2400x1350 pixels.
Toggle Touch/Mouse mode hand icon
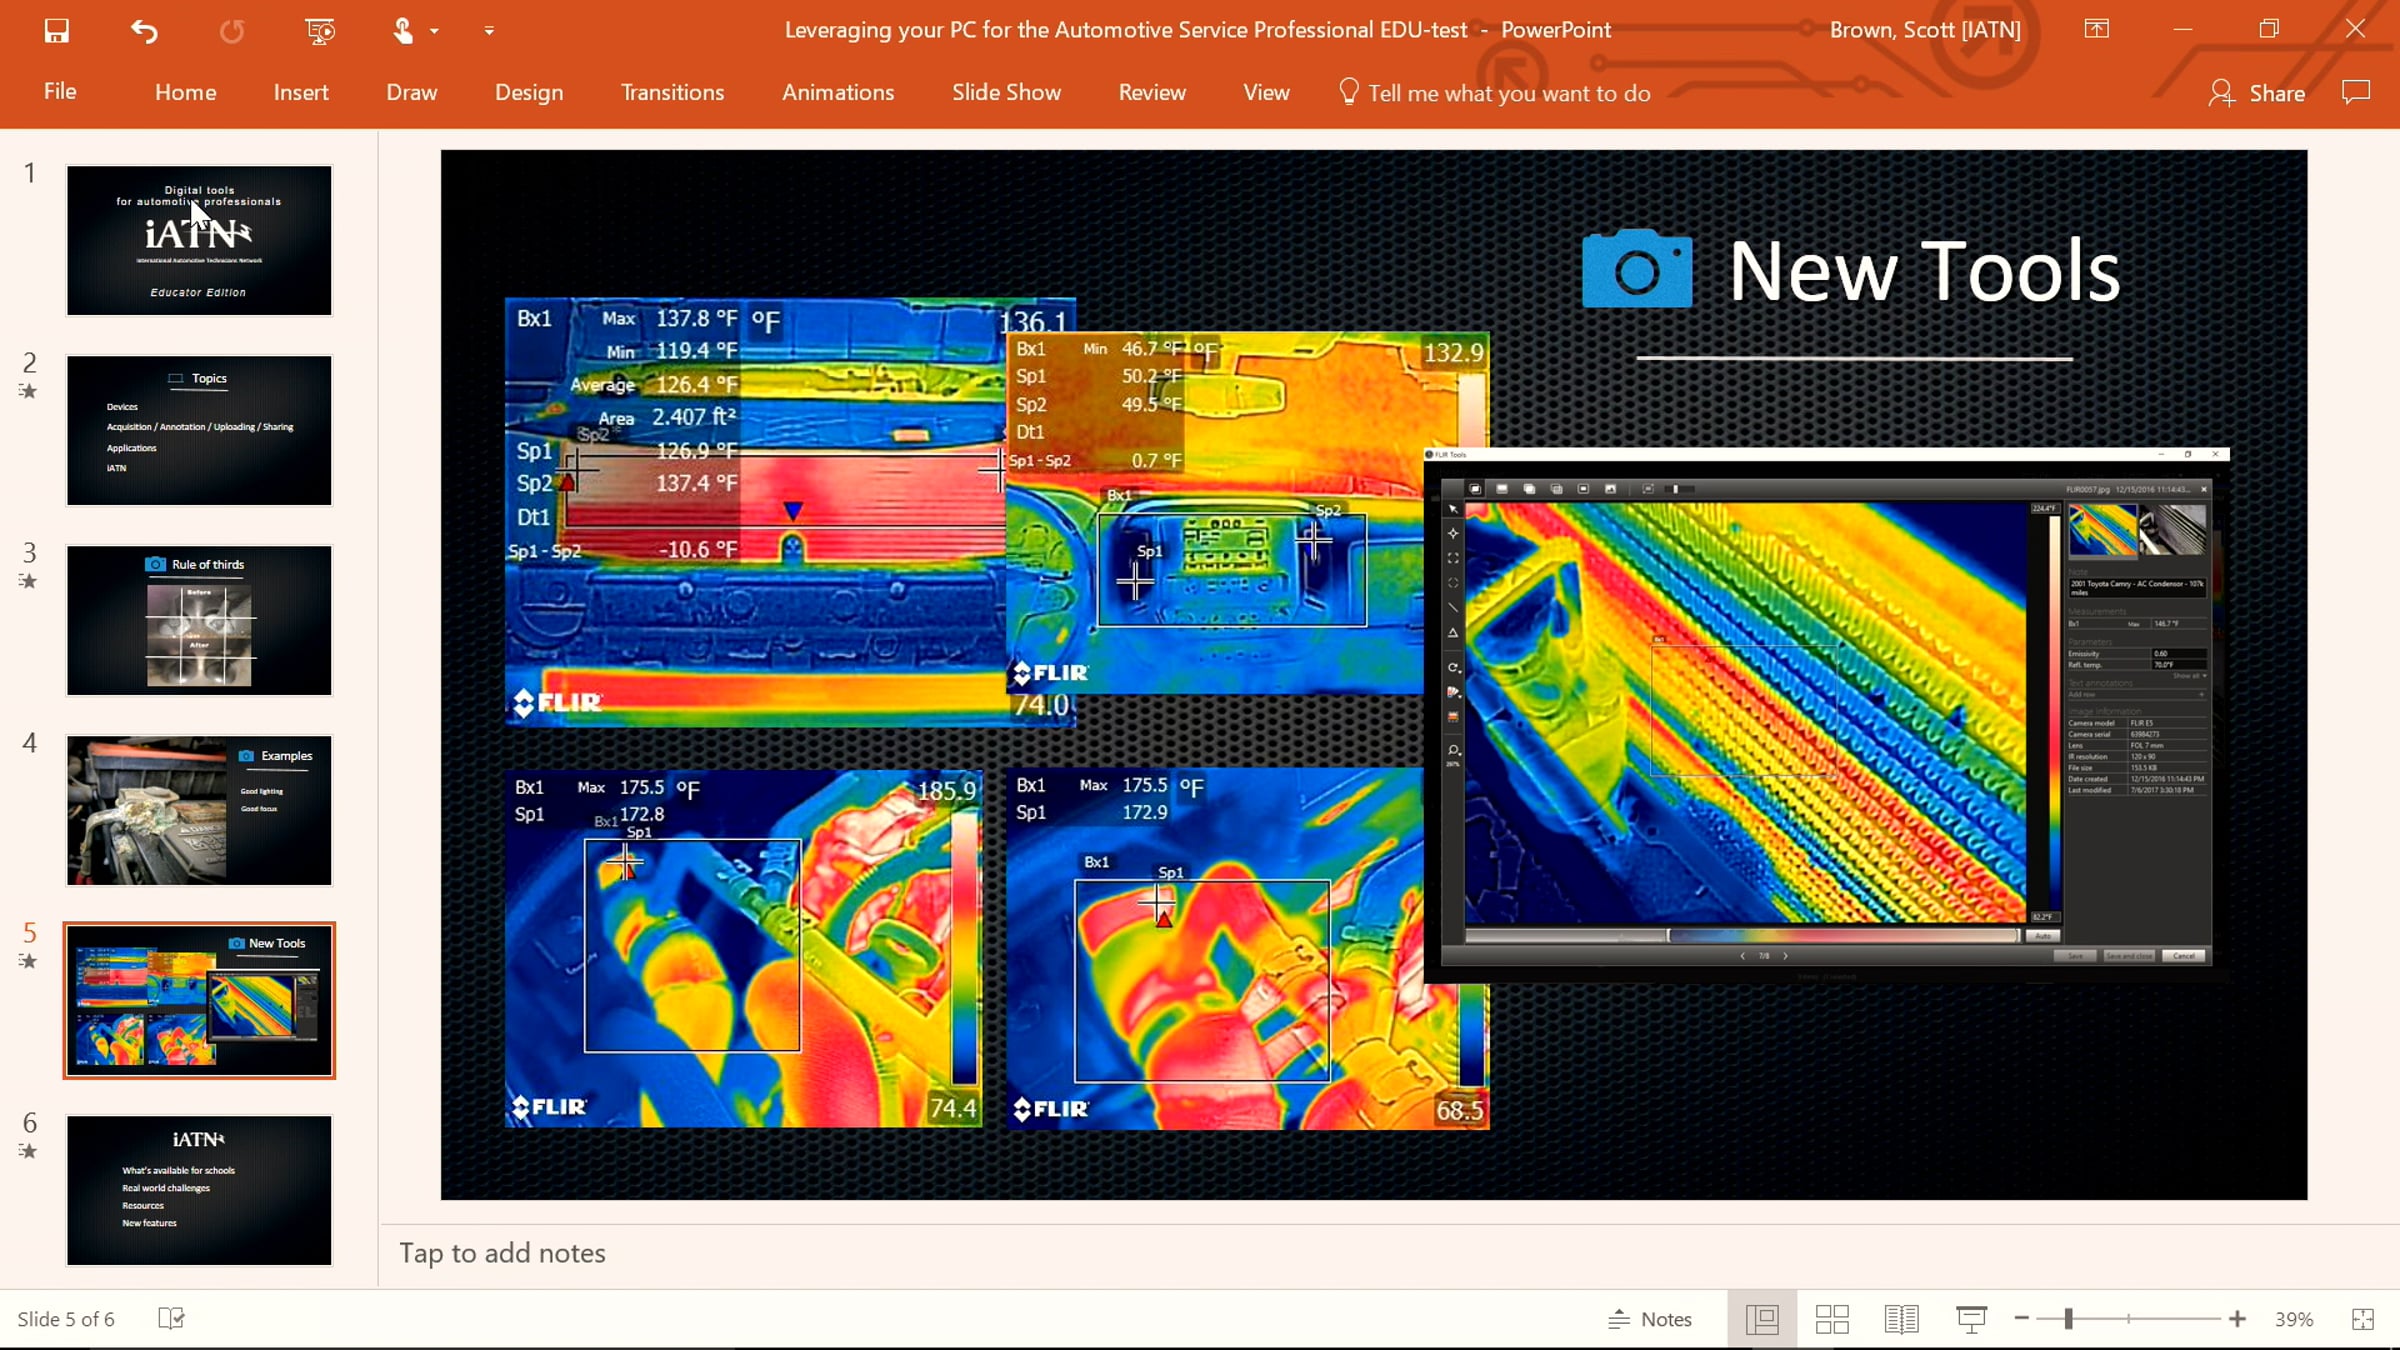403,31
